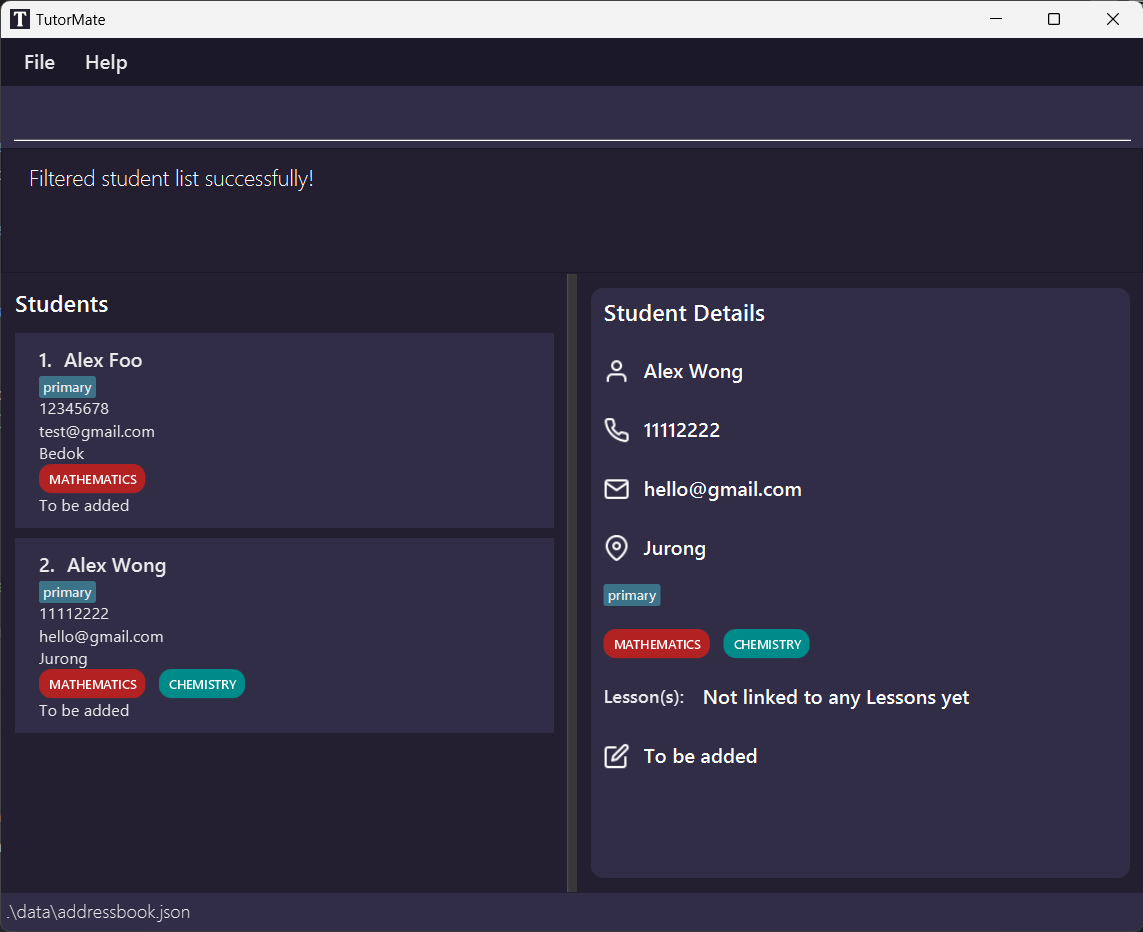The height and width of the screenshot is (932, 1143).
Task: Click the Students list heading
Action: tap(62, 304)
